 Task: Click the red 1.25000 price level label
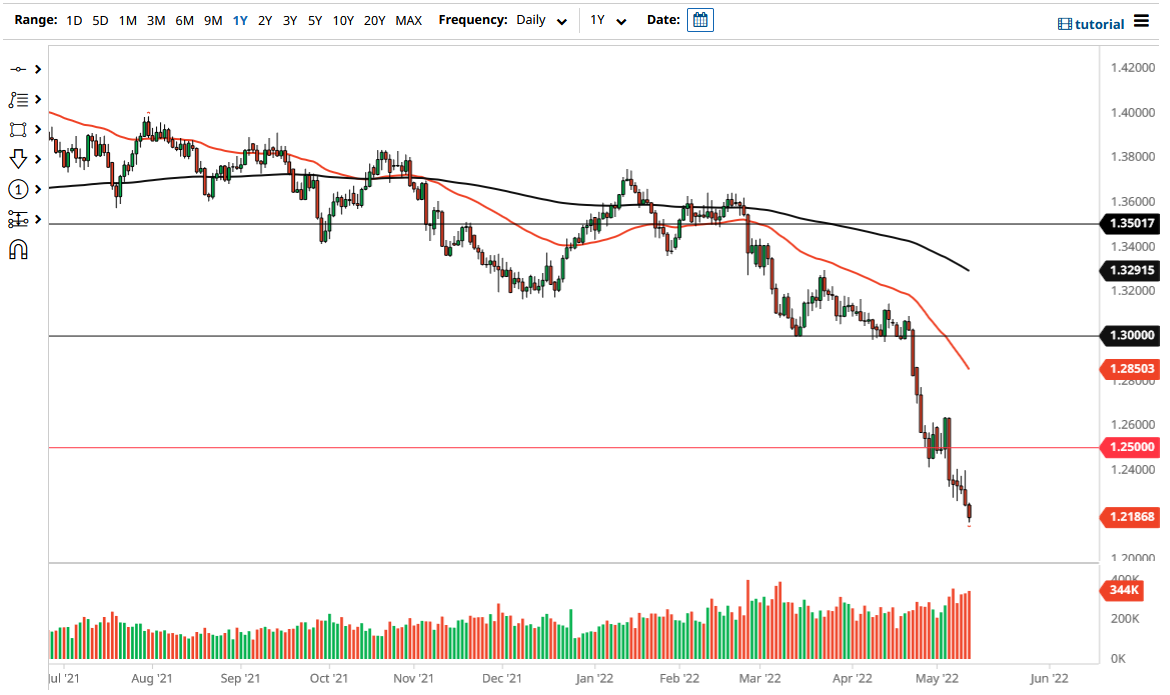tap(1131, 447)
